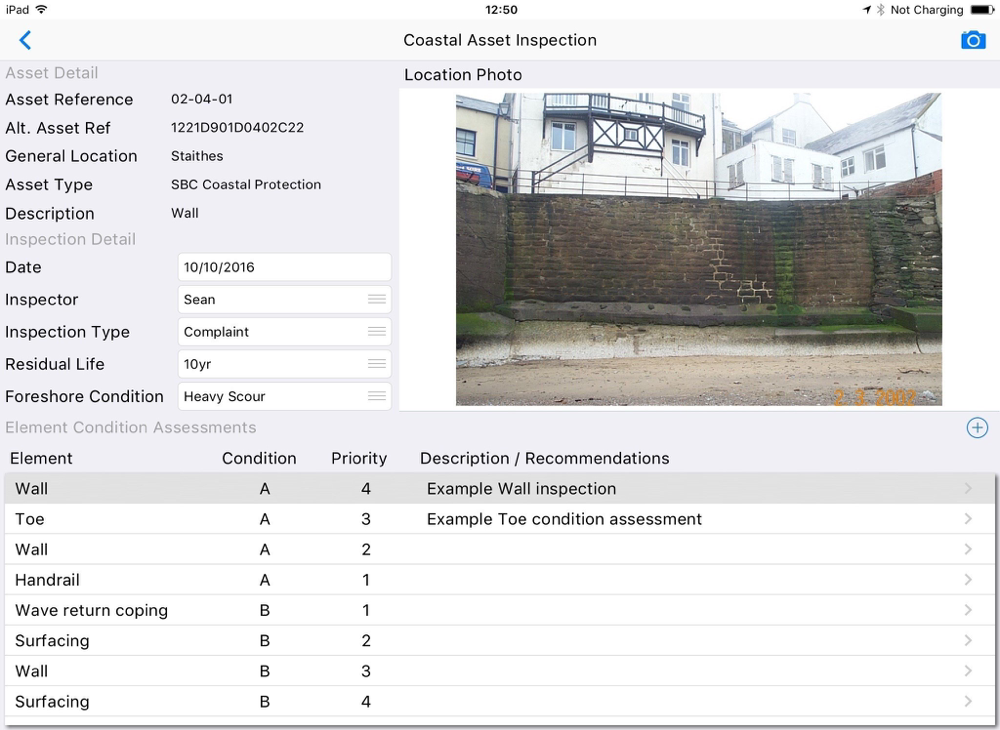Tap the location services arrow icon
Viewport: 1000px width, 730px height.
[x=867, y=10]
